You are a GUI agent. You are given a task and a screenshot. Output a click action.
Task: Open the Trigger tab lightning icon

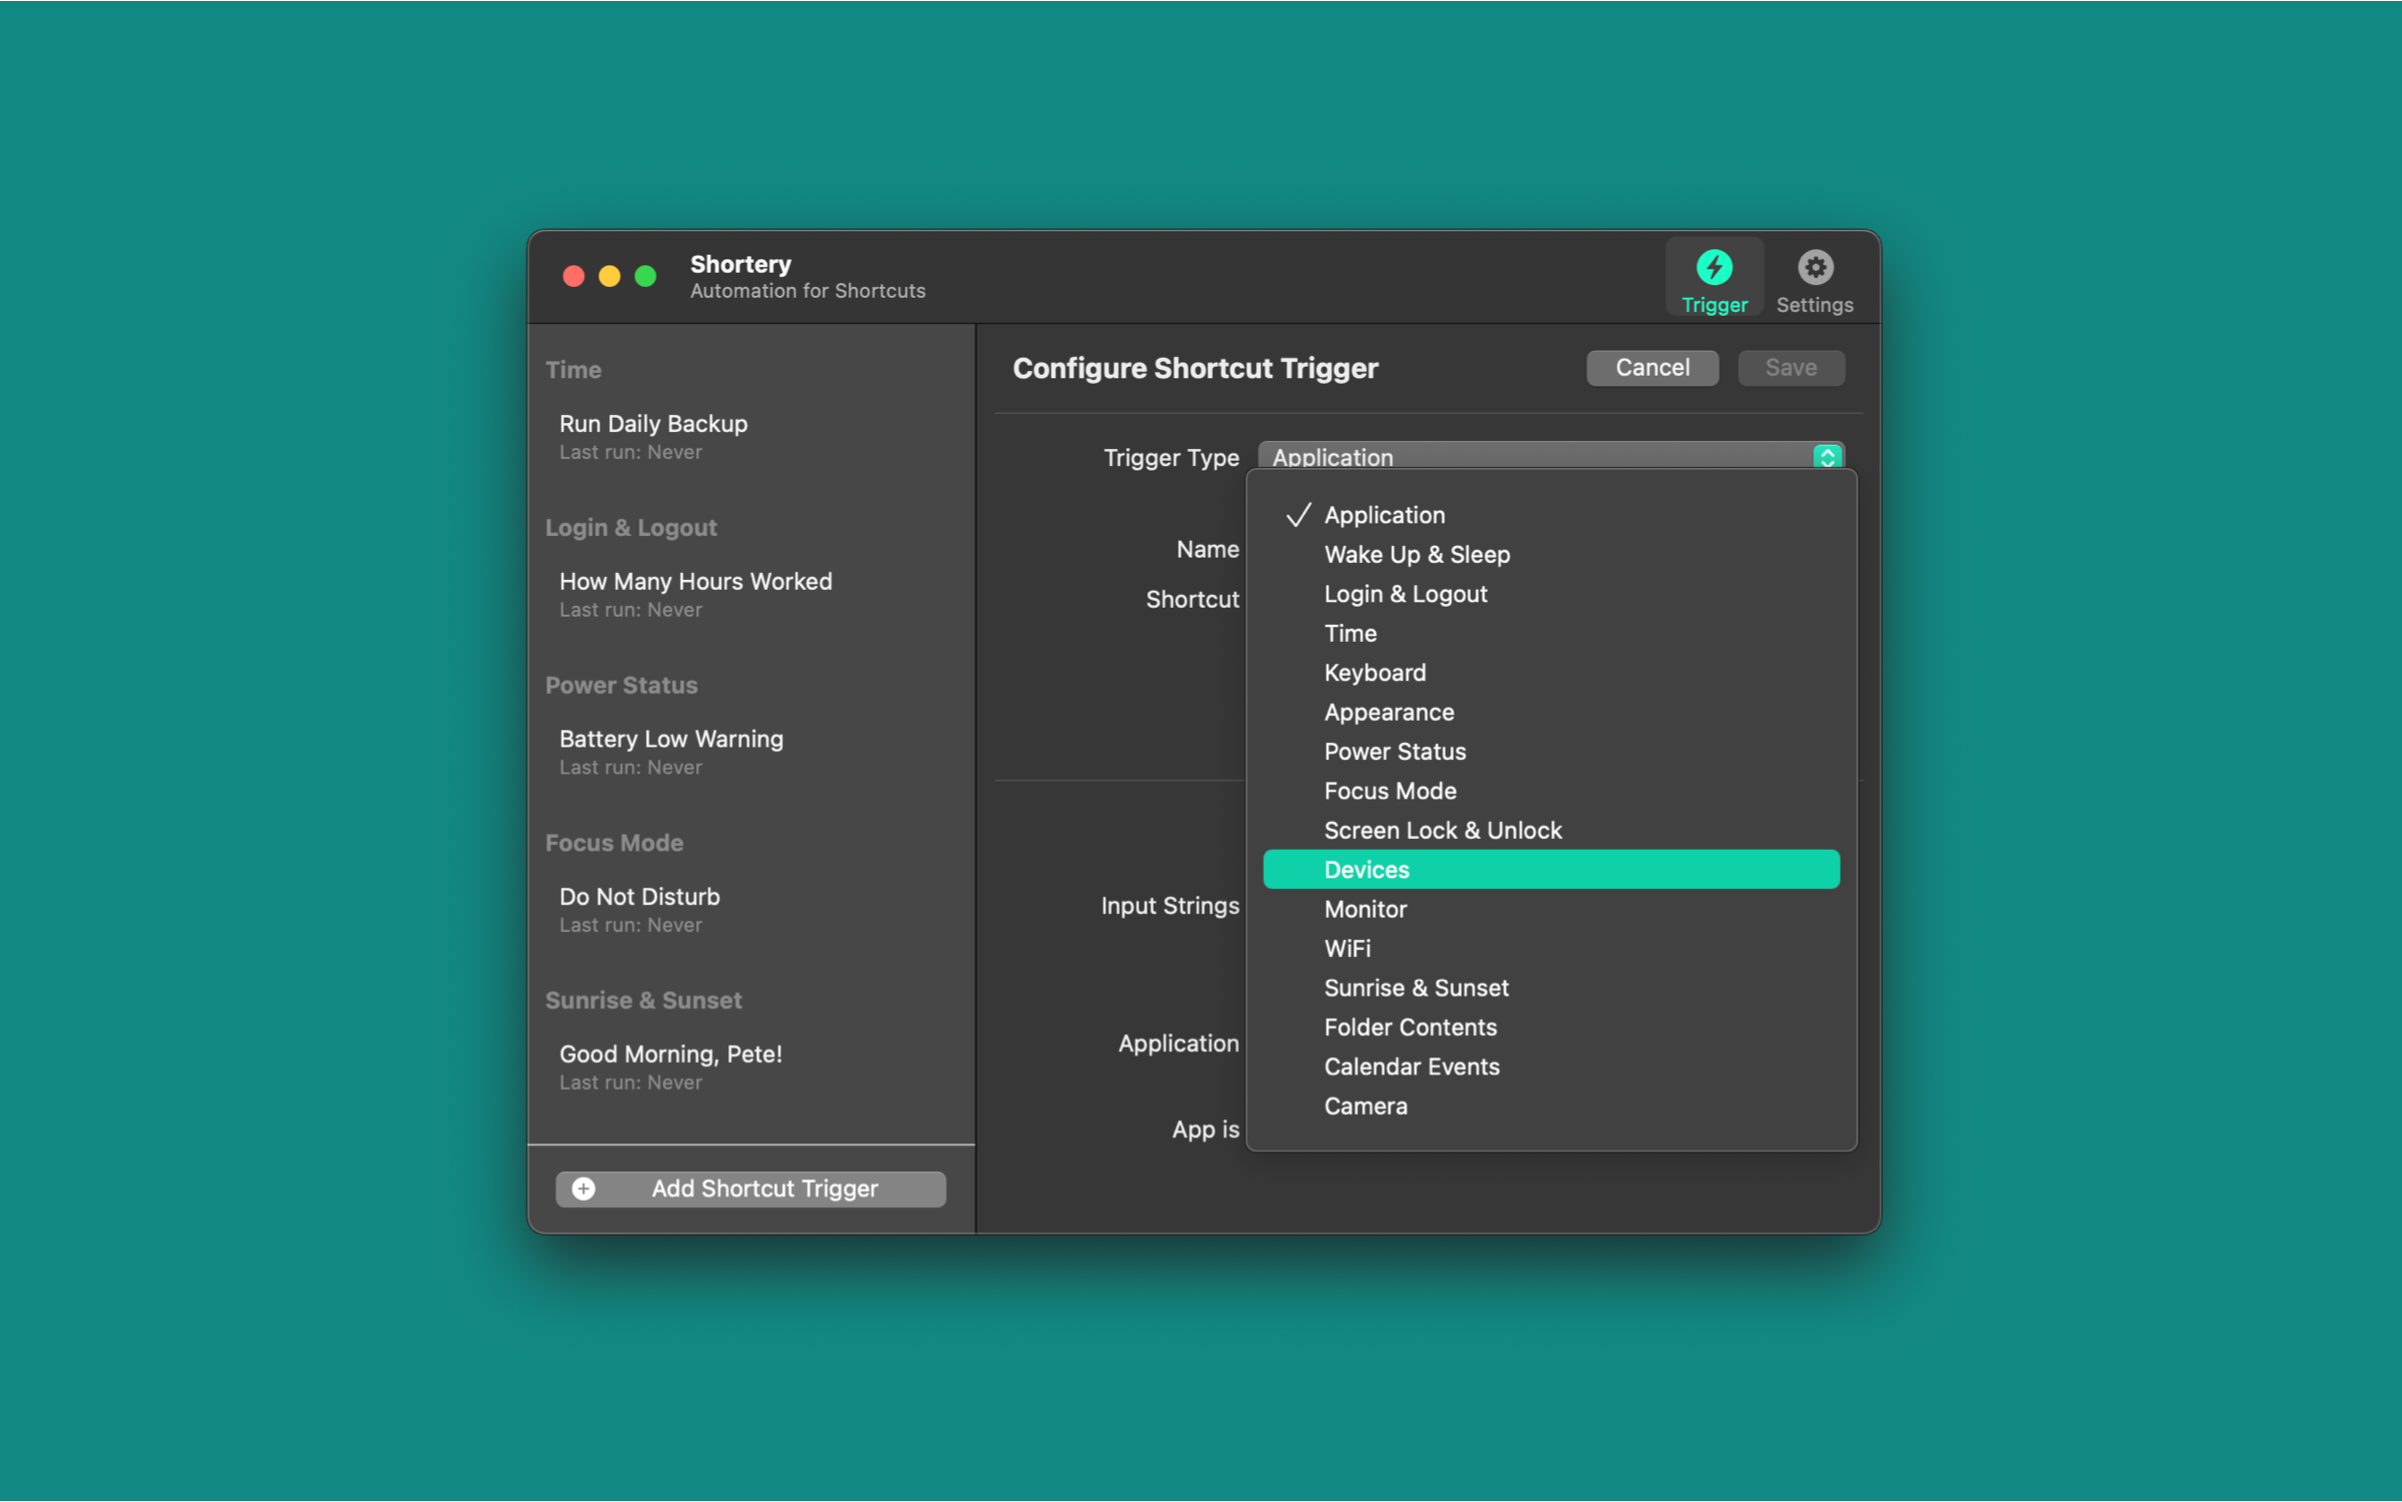click(x=1713, y=267)
